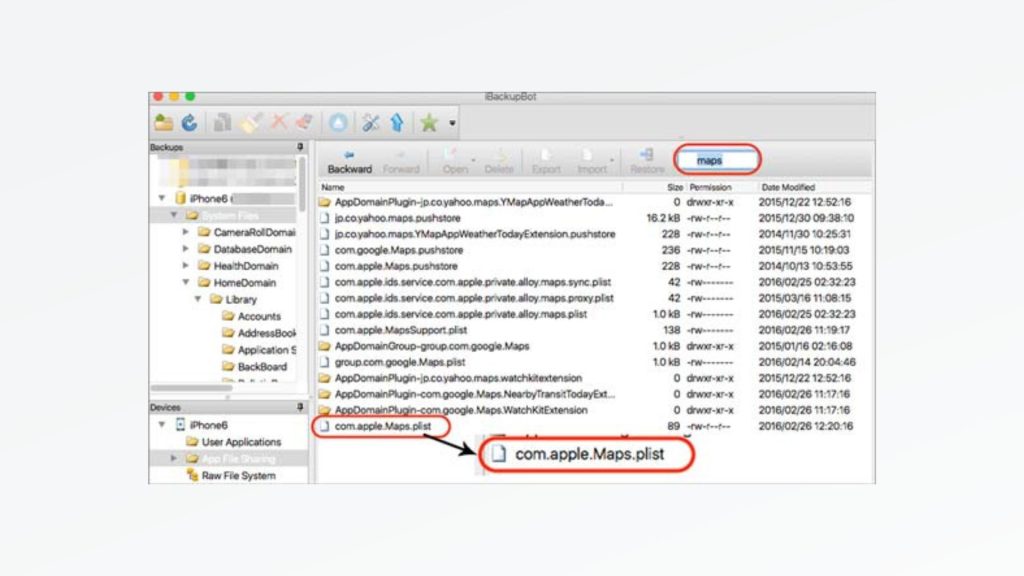Select the com.apple.MapsSupport.plist file
The width and height of the screenshot is (1024, 576).
click(x=594, y=330)
